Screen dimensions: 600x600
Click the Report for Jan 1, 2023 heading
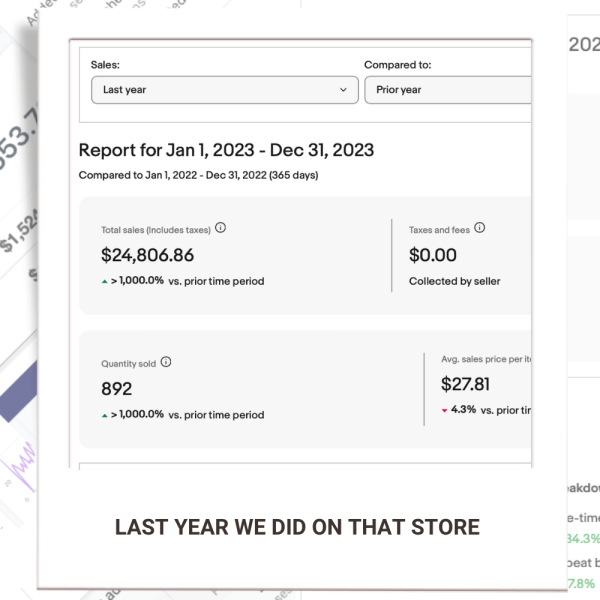pos(226,150)
